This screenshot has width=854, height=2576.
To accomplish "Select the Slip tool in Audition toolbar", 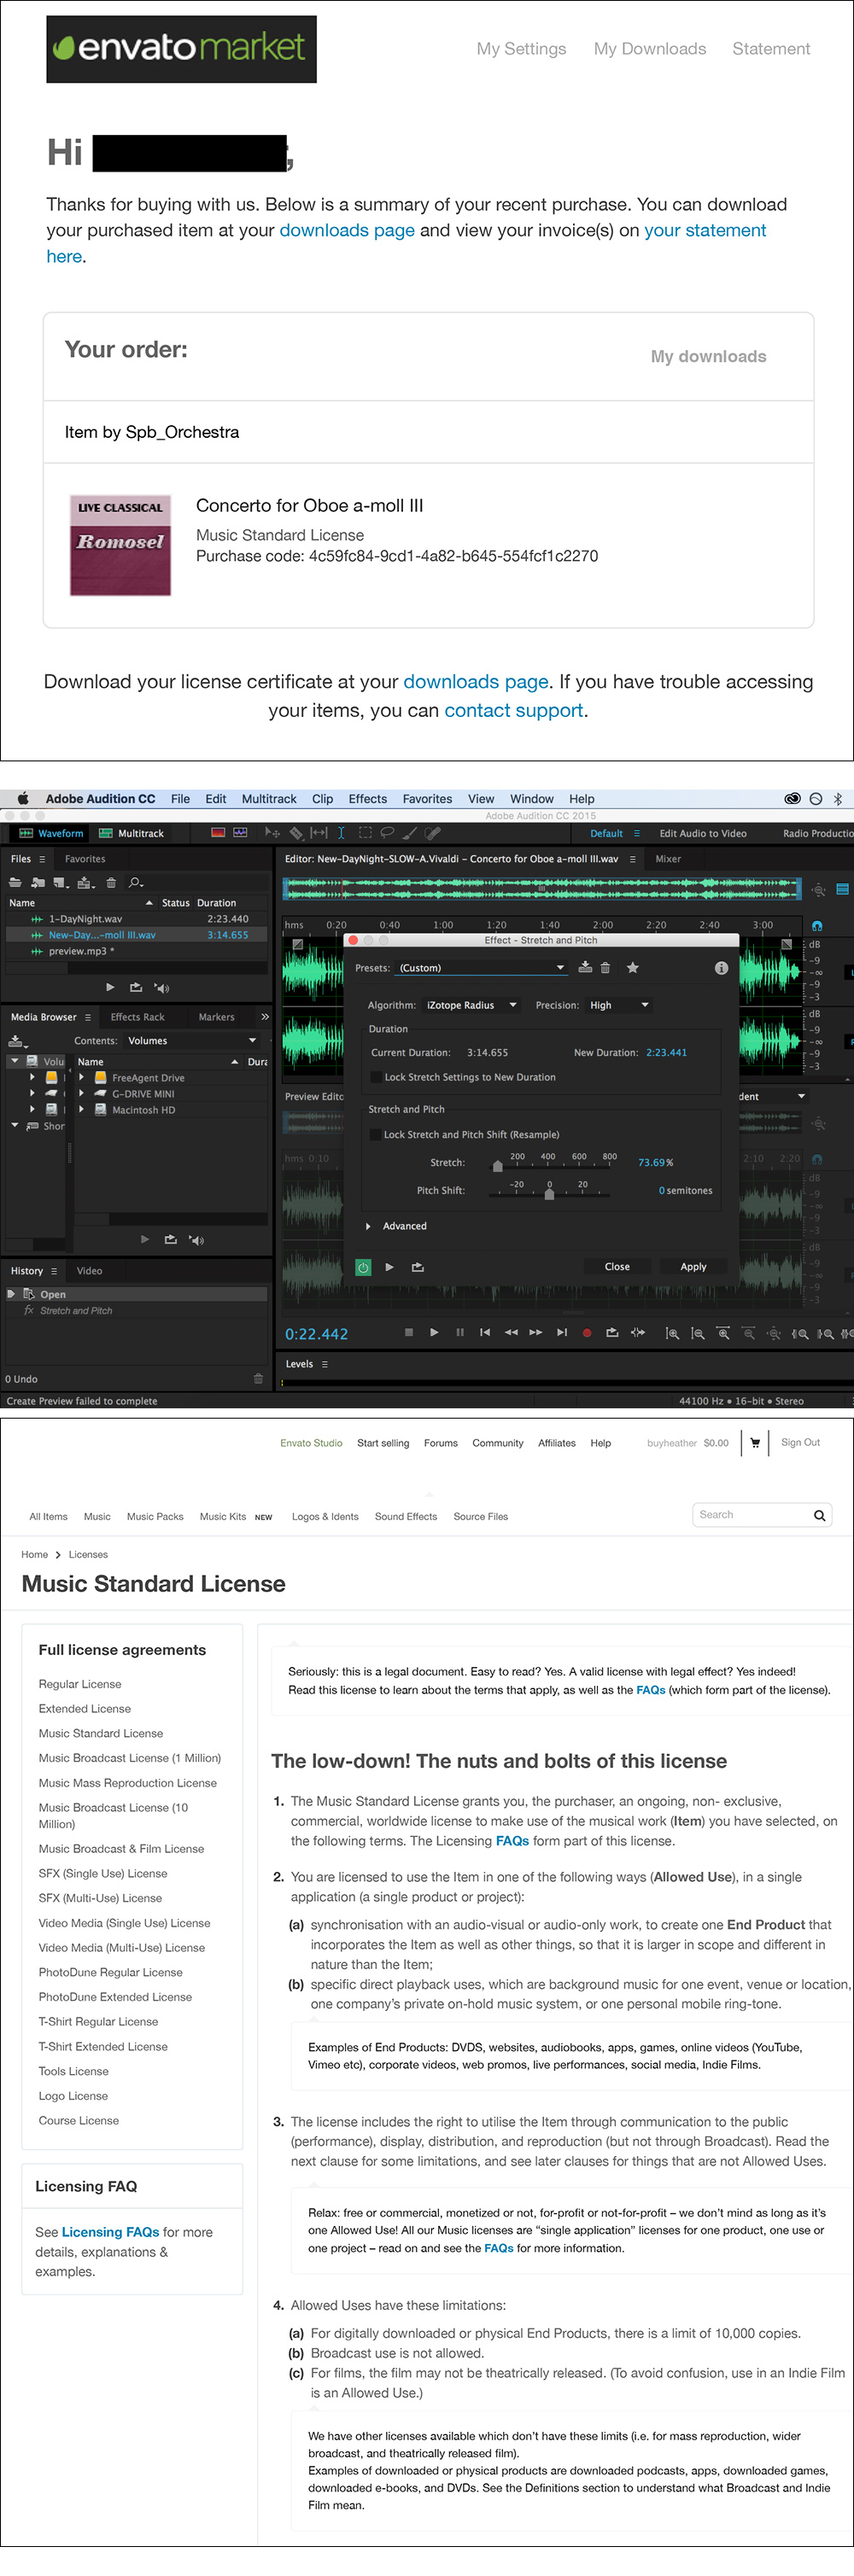I will pos(319,832).
